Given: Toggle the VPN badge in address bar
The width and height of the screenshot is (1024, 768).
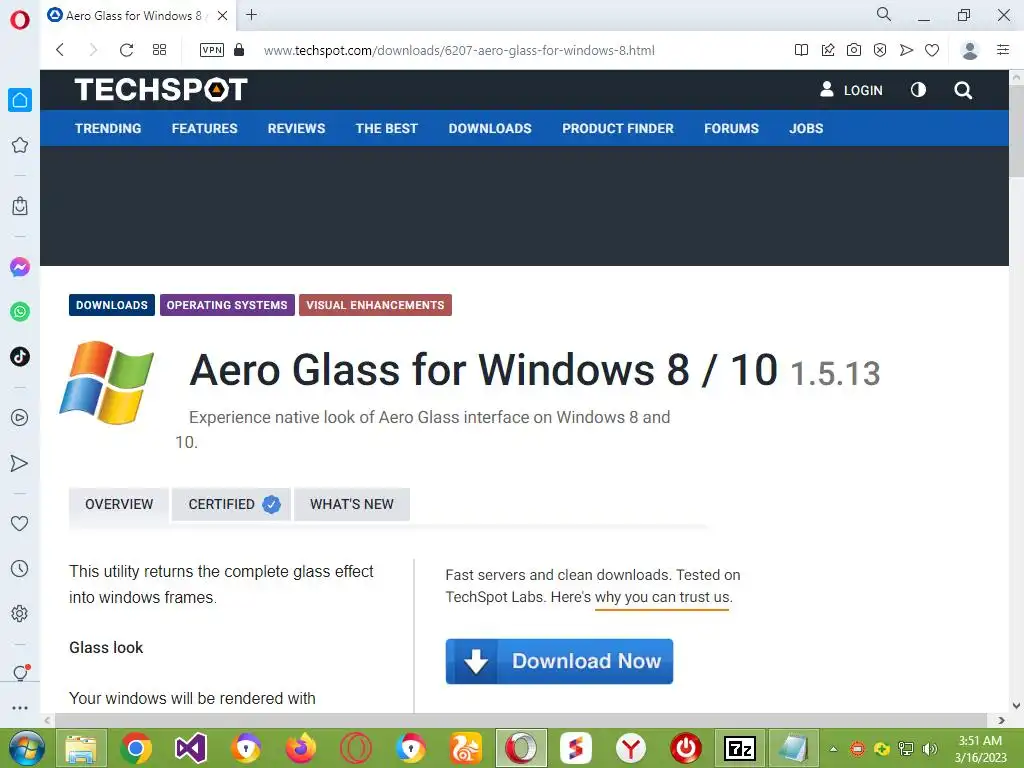Looking at the screenshot, I should [212, 50].
